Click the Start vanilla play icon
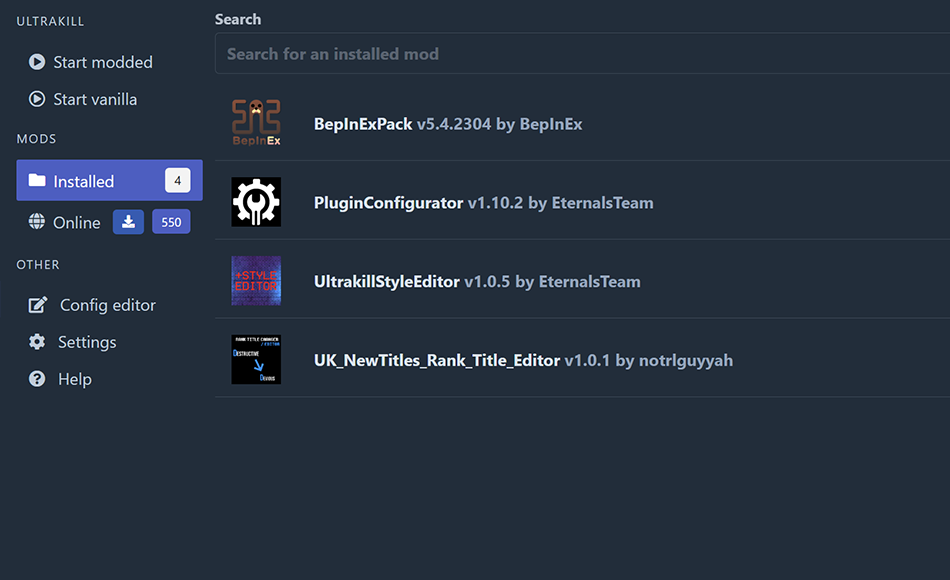 [x=37, y=99]
